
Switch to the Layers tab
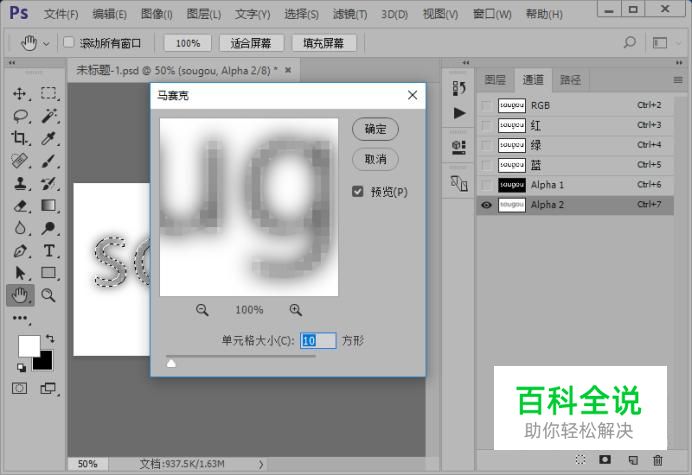pos(495,80)
